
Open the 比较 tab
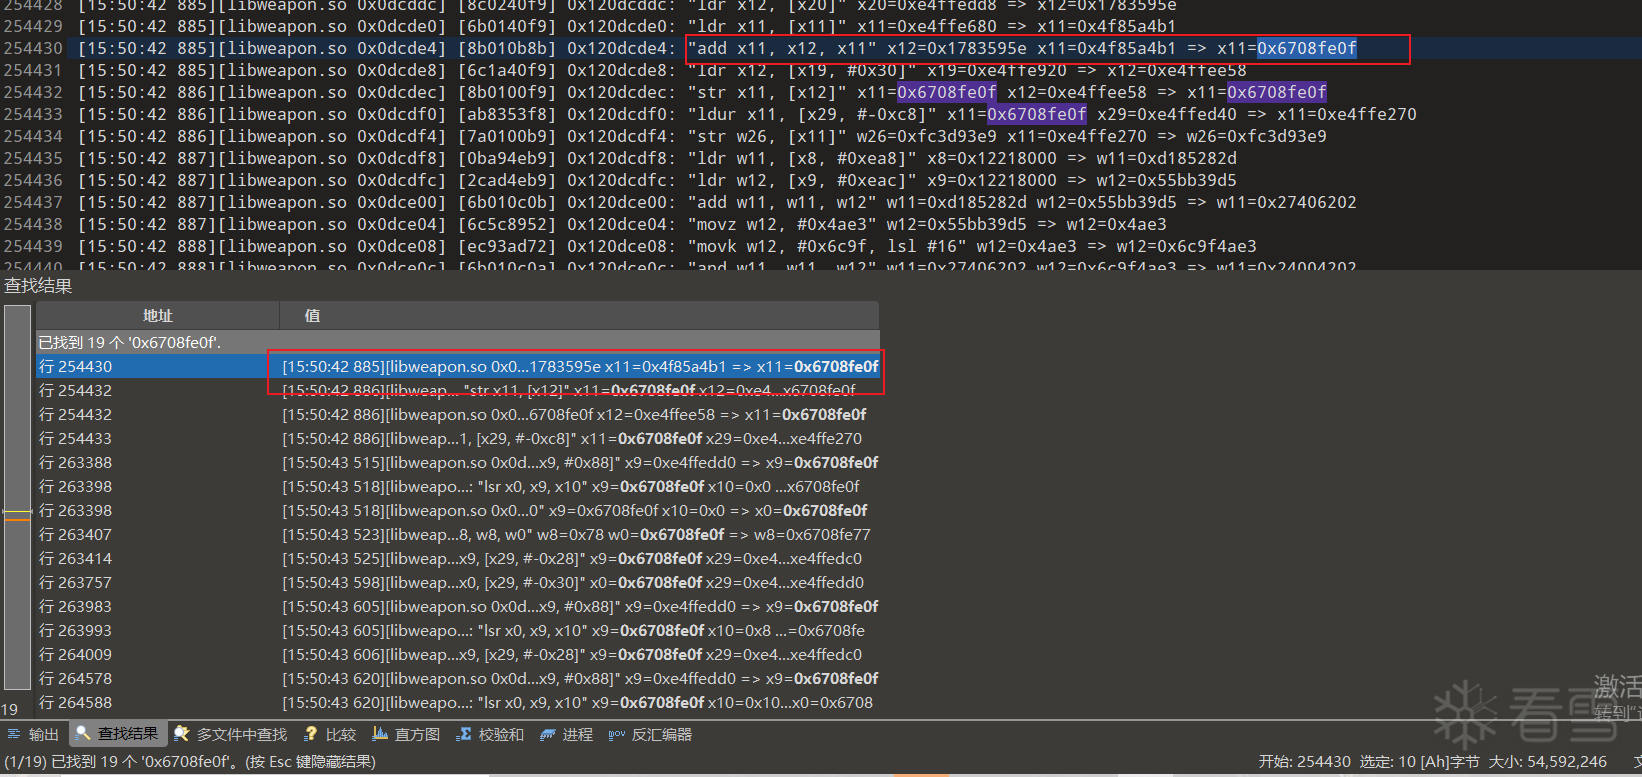[330, 734]
